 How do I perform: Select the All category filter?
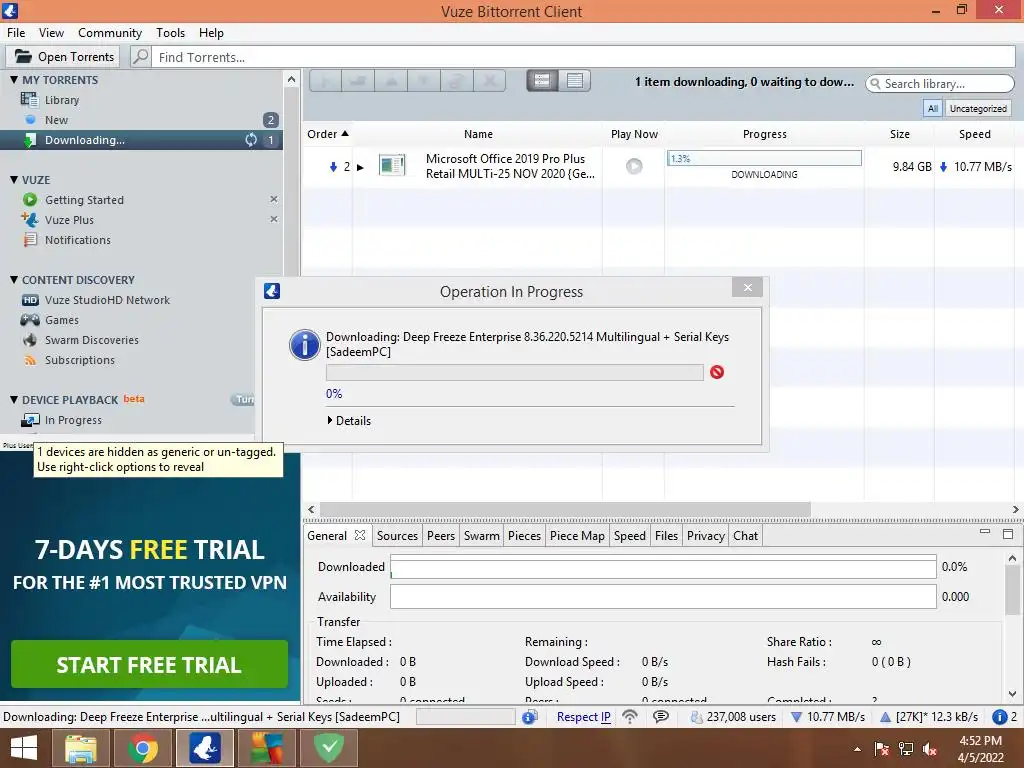pyautogui.click(x=933, y=108)
